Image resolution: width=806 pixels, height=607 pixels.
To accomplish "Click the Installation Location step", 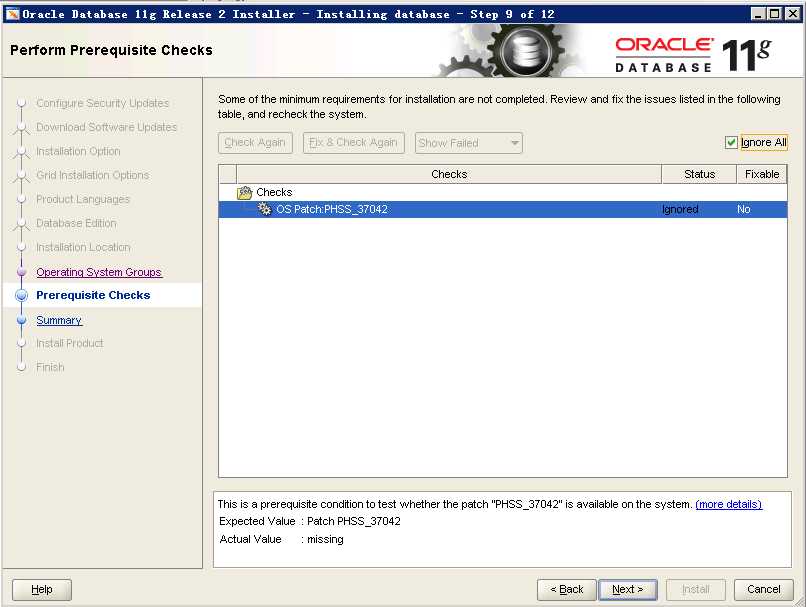I will pos(83,247).
